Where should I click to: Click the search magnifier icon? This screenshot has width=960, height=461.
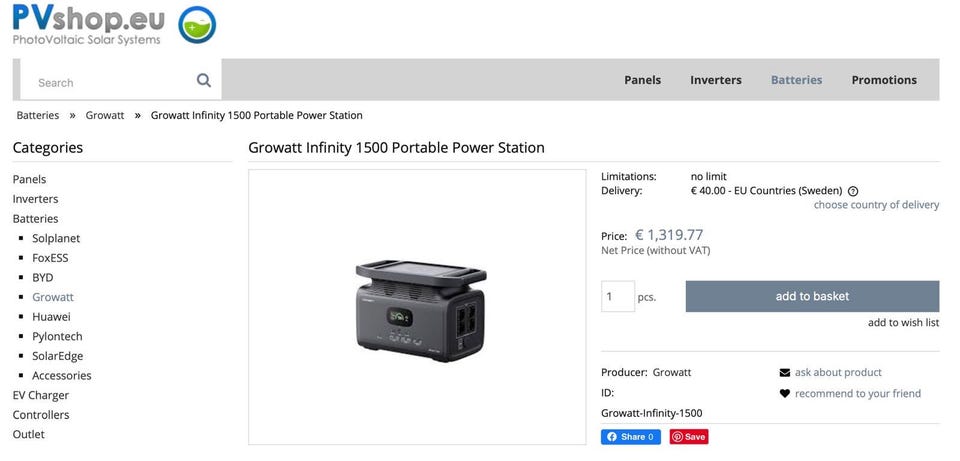click(x=204, y=81)
